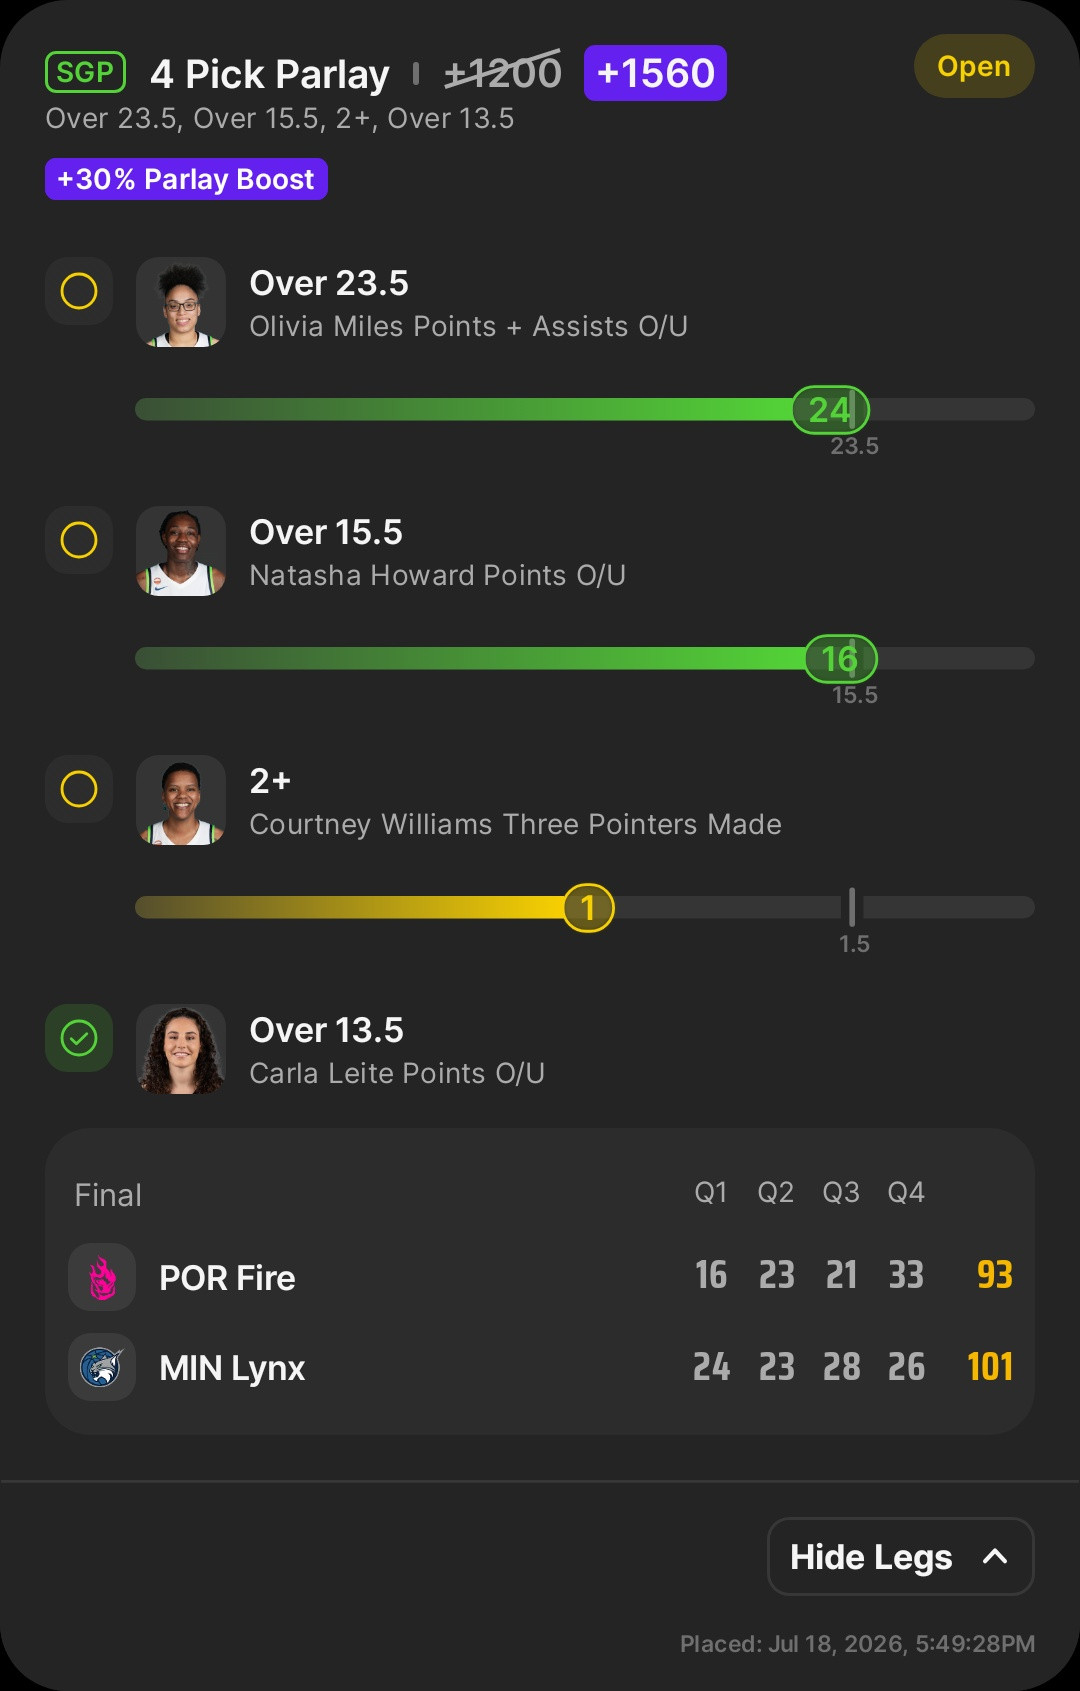Open Natasha Howard player headshot
The image size is (1080, 1691).
(x=181, y=551)
